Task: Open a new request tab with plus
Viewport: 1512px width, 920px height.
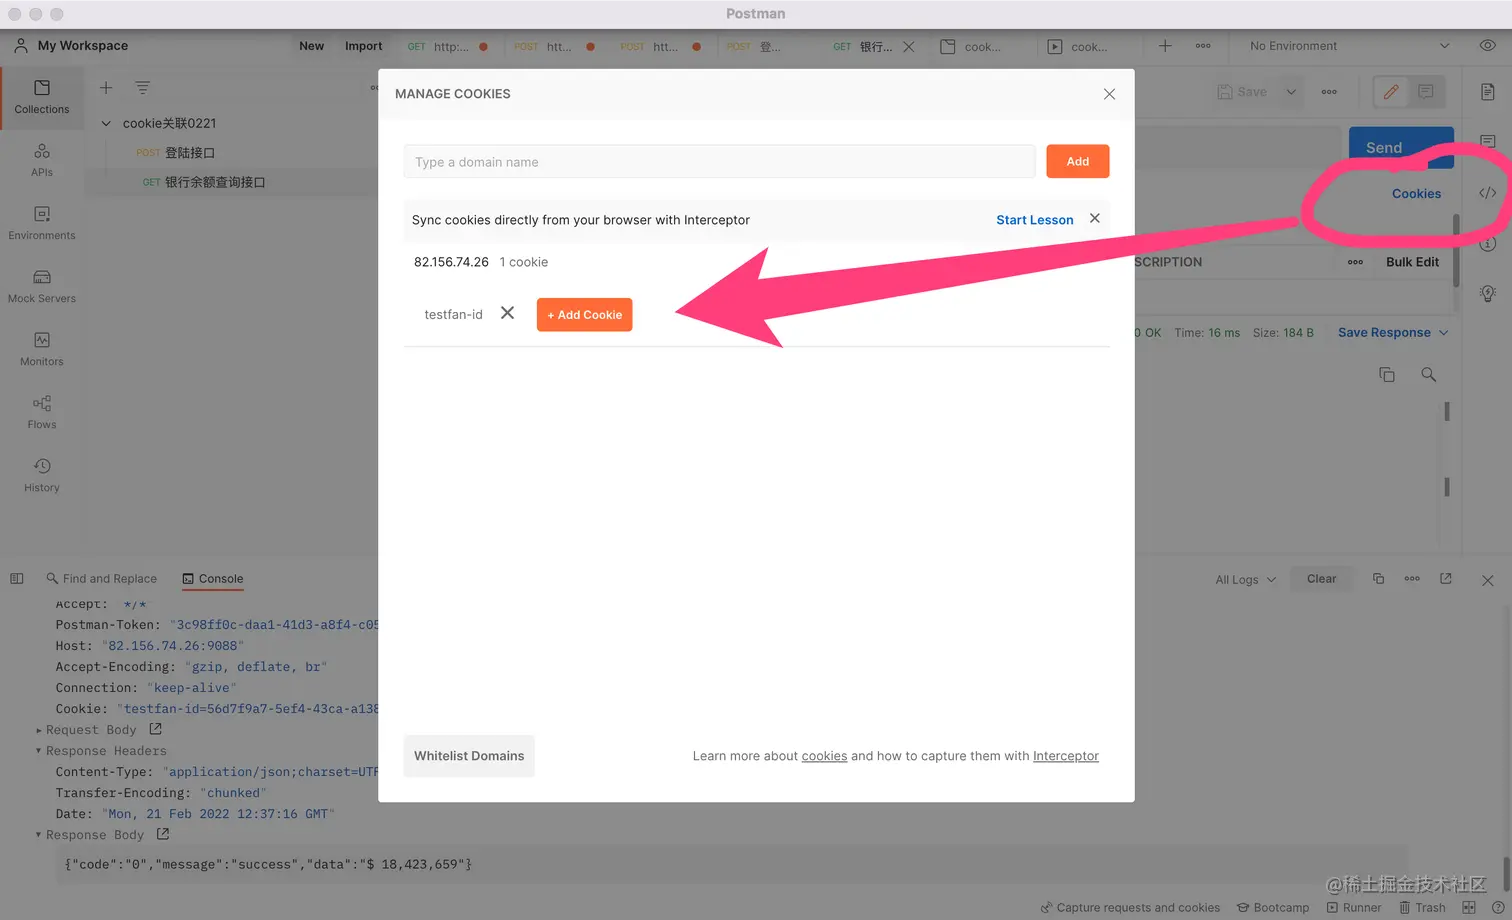Action: click(1165, 46)
